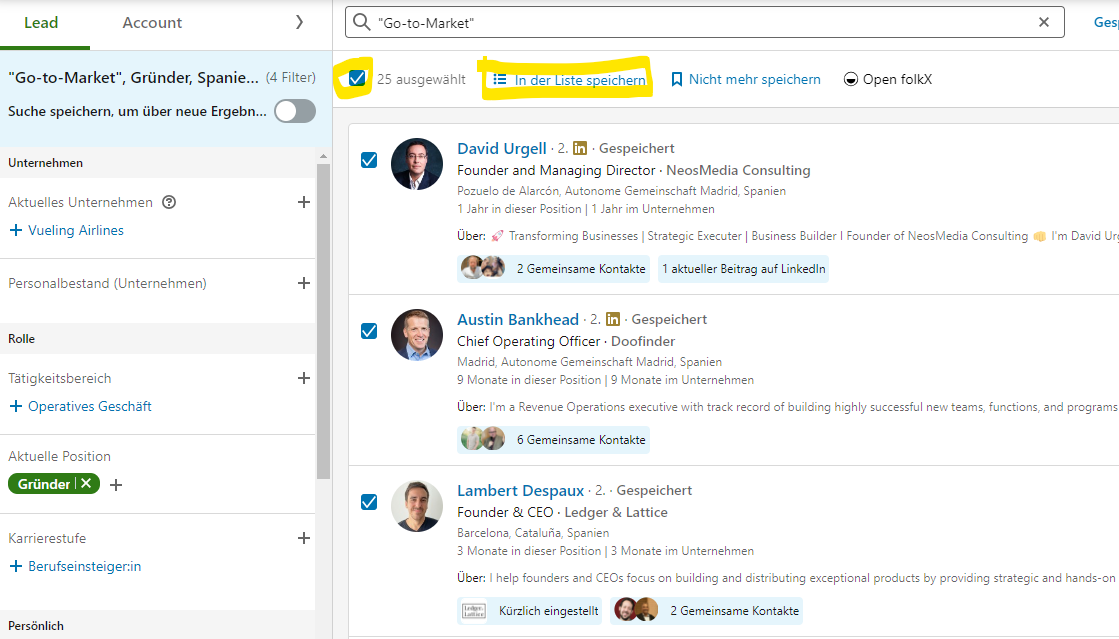Click Open folkX button
Screen dimensions: 1119x639
click(x=888, y=79)
